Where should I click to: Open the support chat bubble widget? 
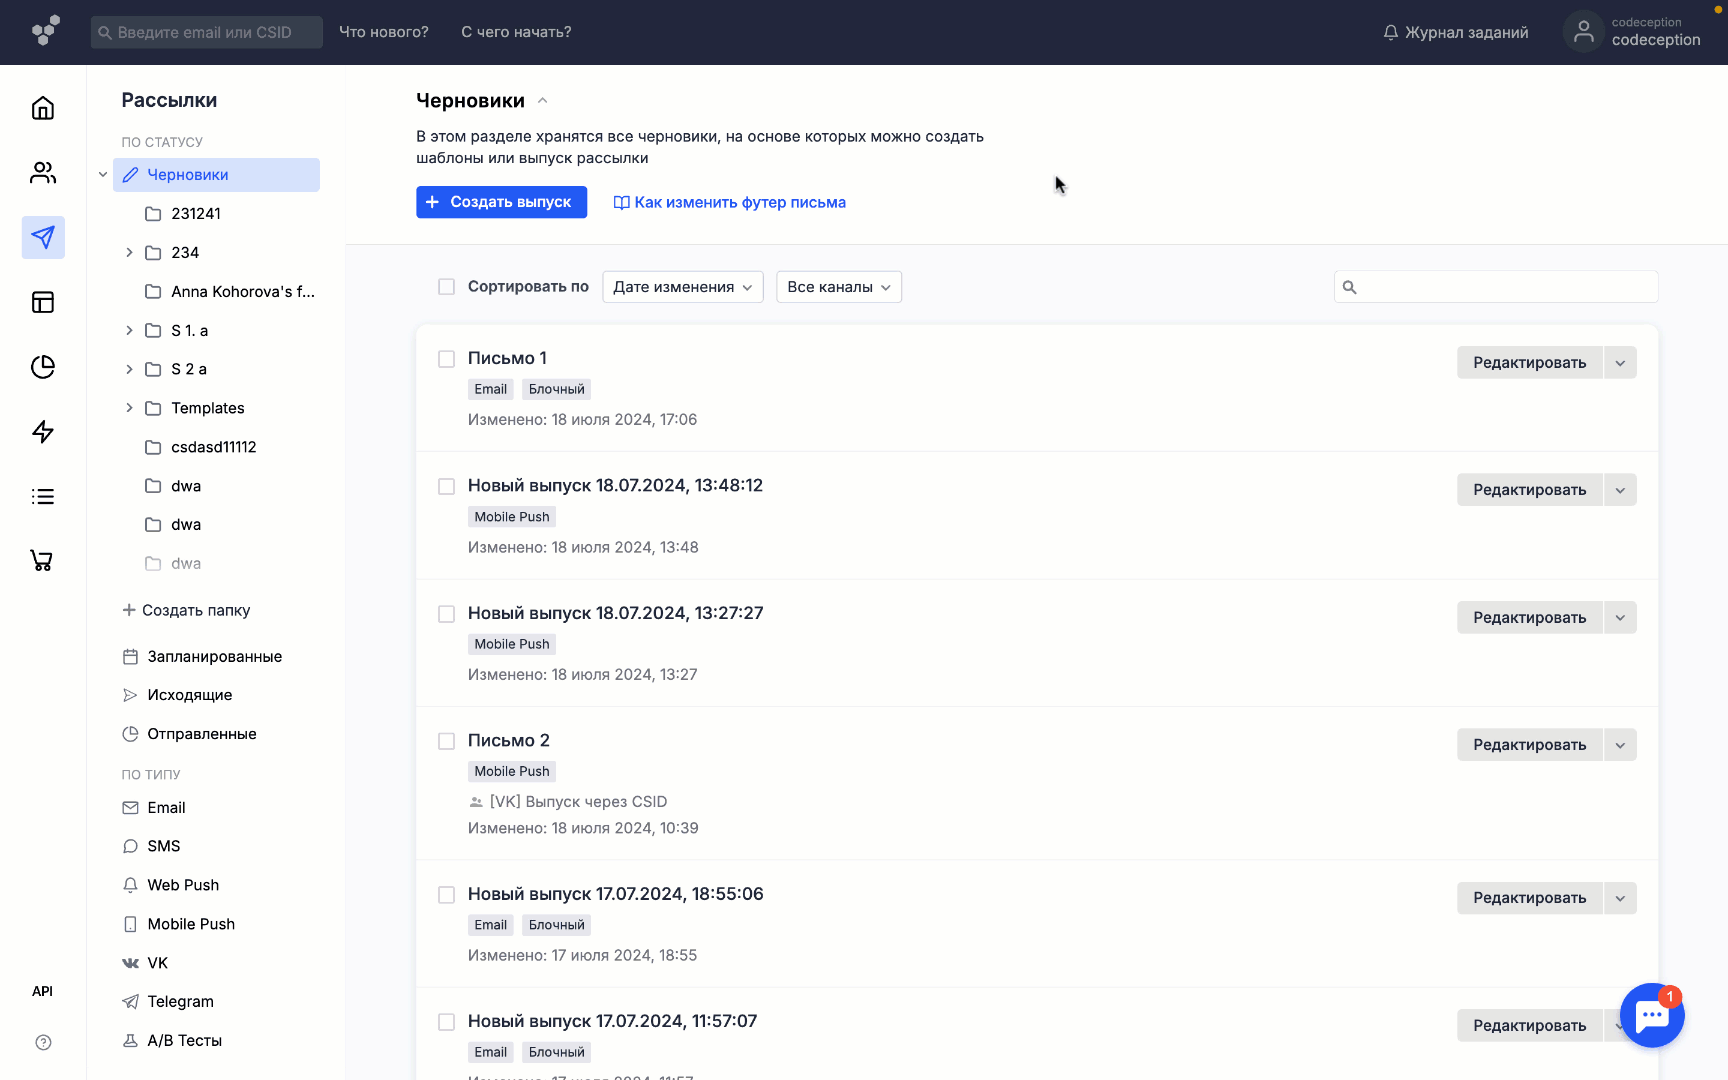[x=1652, y=1015]
